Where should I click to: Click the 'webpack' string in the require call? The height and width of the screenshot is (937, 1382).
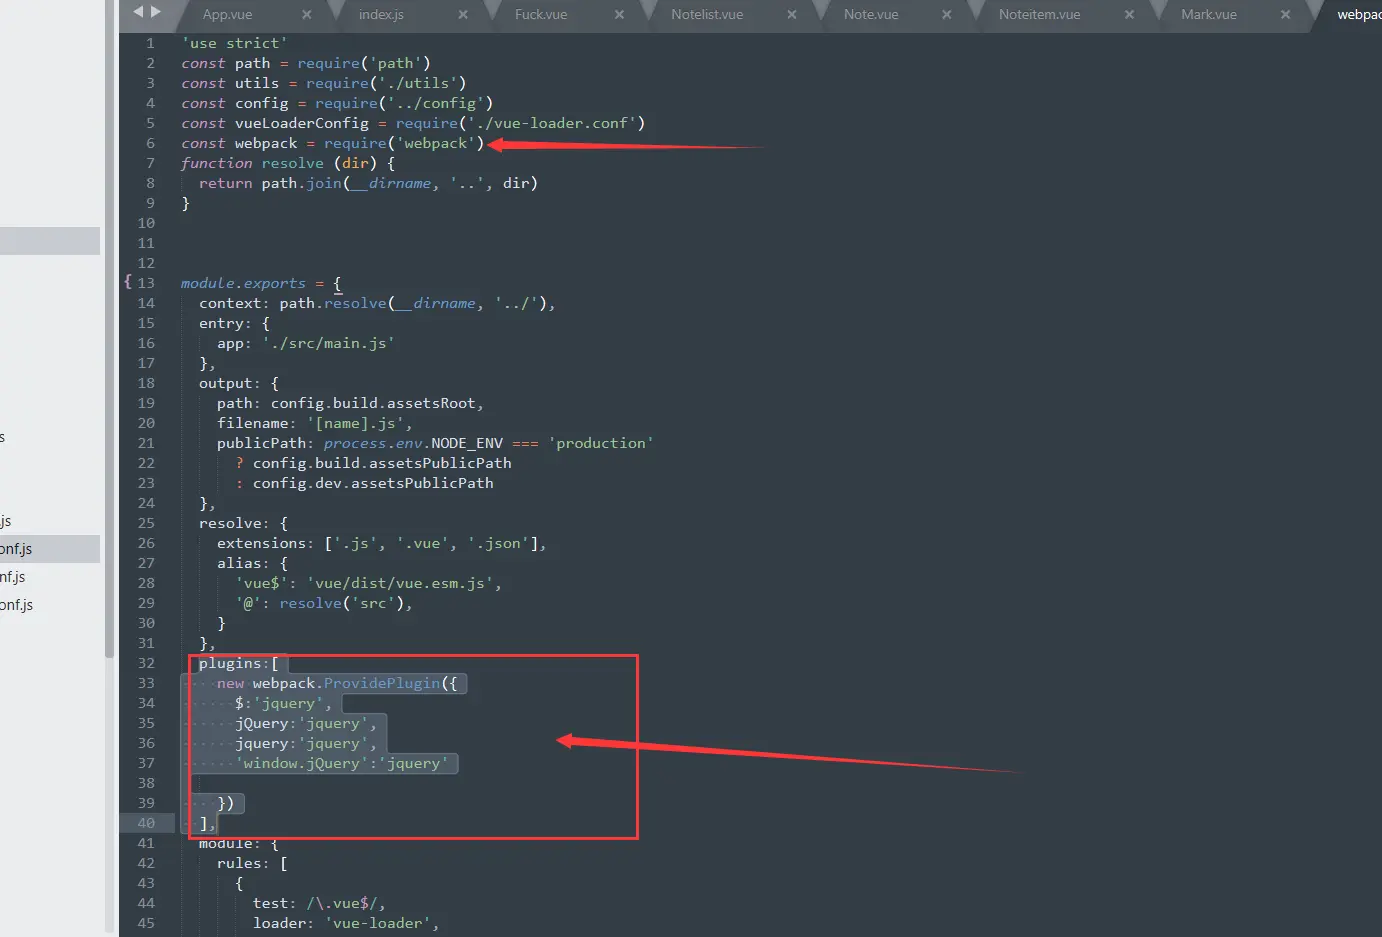(435, 143)
